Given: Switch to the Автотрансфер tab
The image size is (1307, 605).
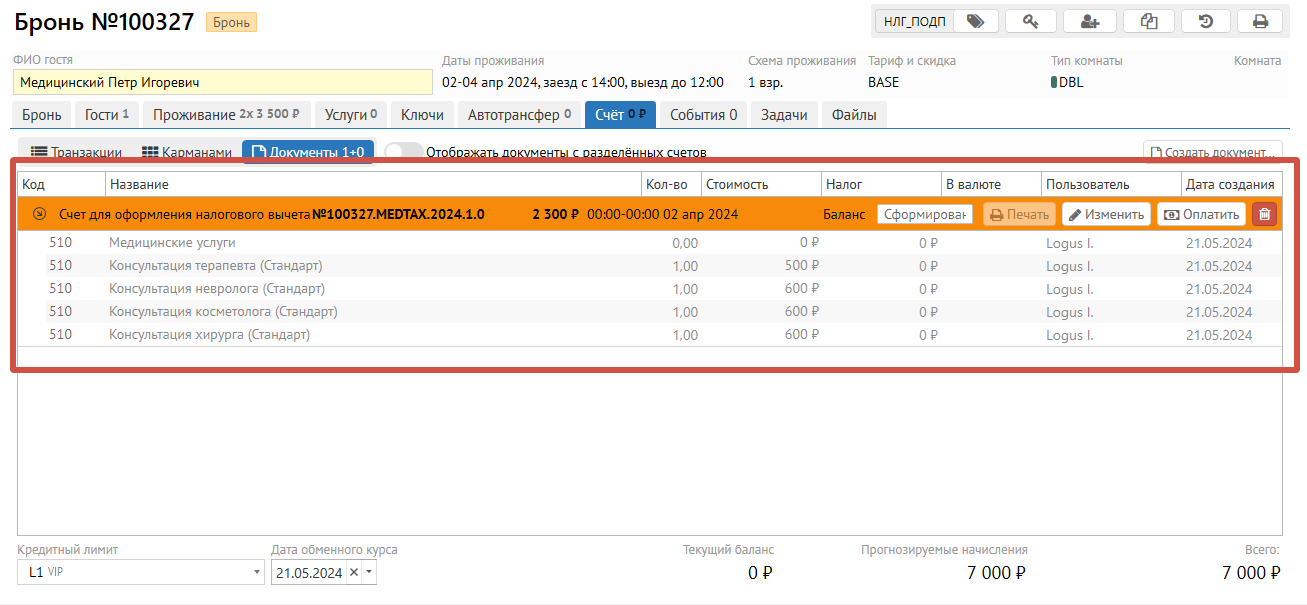Looking at the screenshot, I should pos(519,115).
